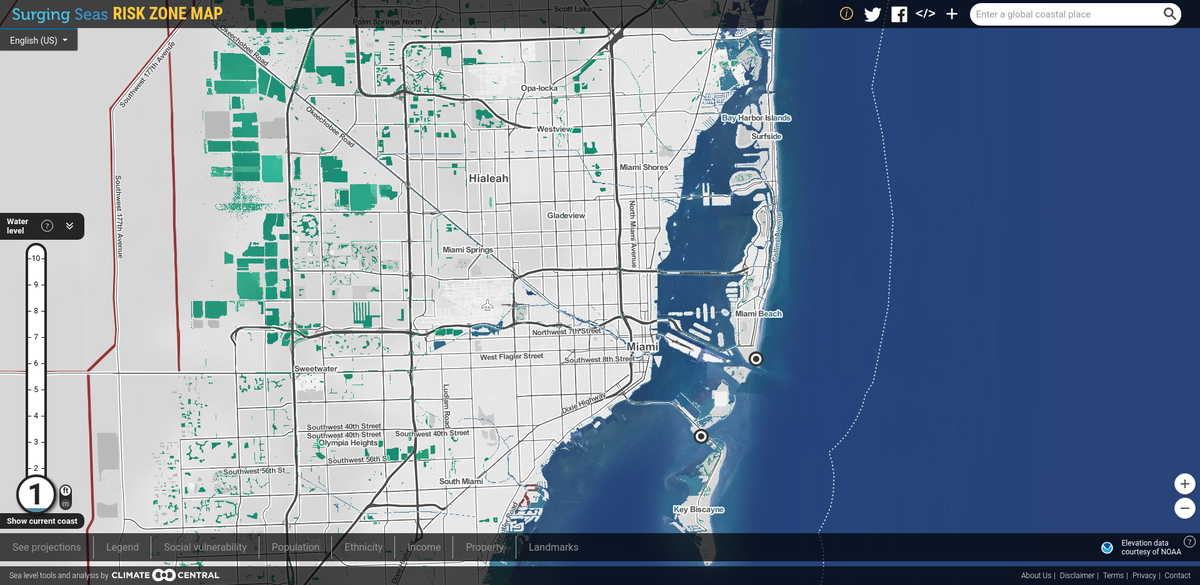Open the embed code icon
This screenshot has width=1200, height=585.
925,14
